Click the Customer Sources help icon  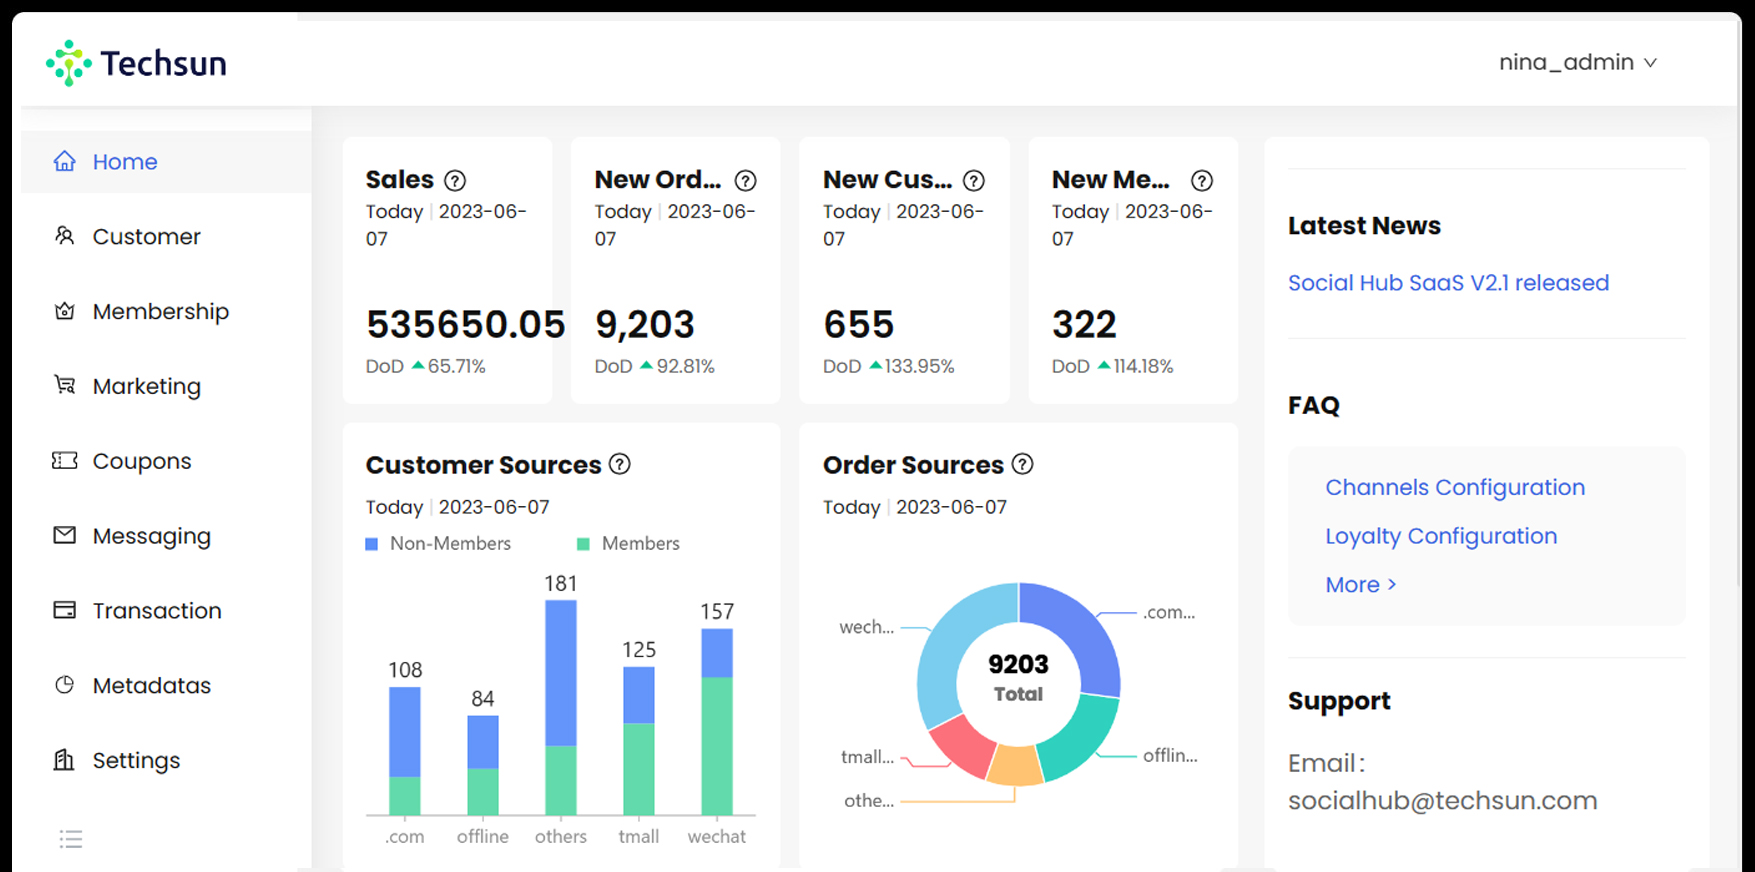620,465
